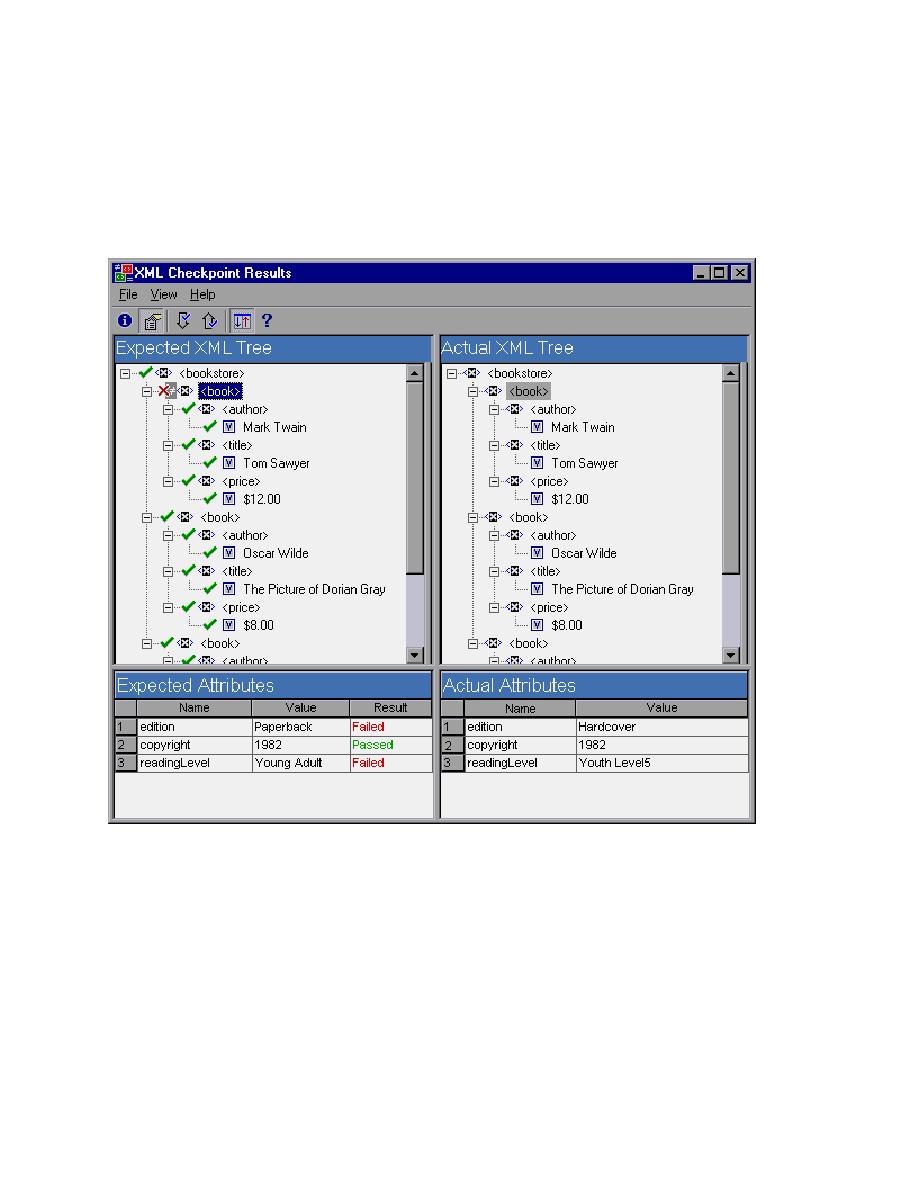Image resolution: width=918 pixels, height=1188 pixels.
Task: Select Tom Sawyer value in Expected tree
Action: click(x=276, y=463)
